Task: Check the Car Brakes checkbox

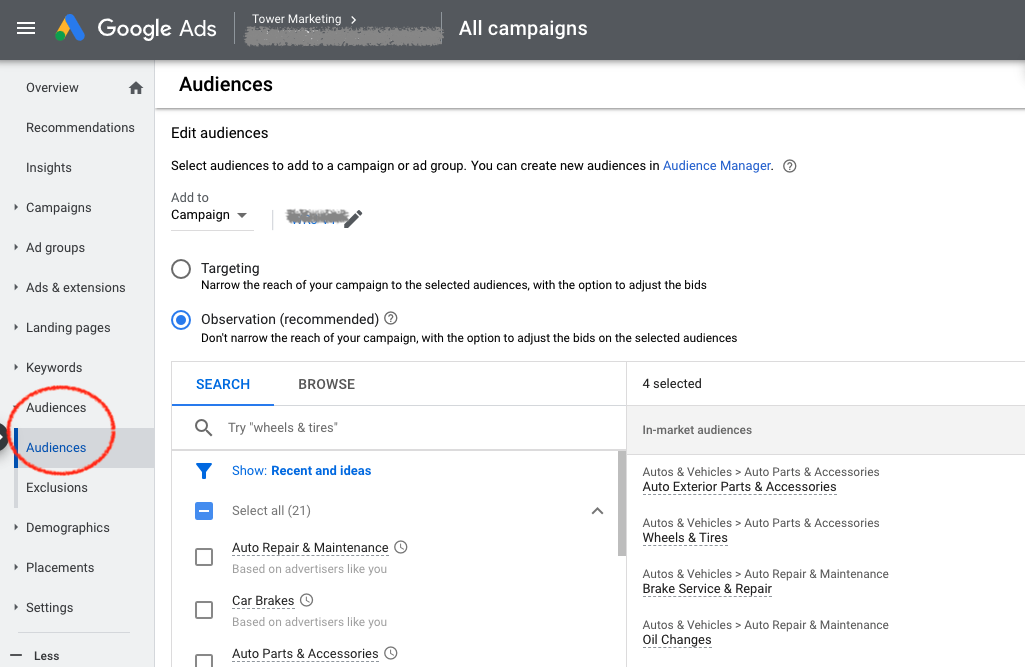Action: tap(204, 610)
